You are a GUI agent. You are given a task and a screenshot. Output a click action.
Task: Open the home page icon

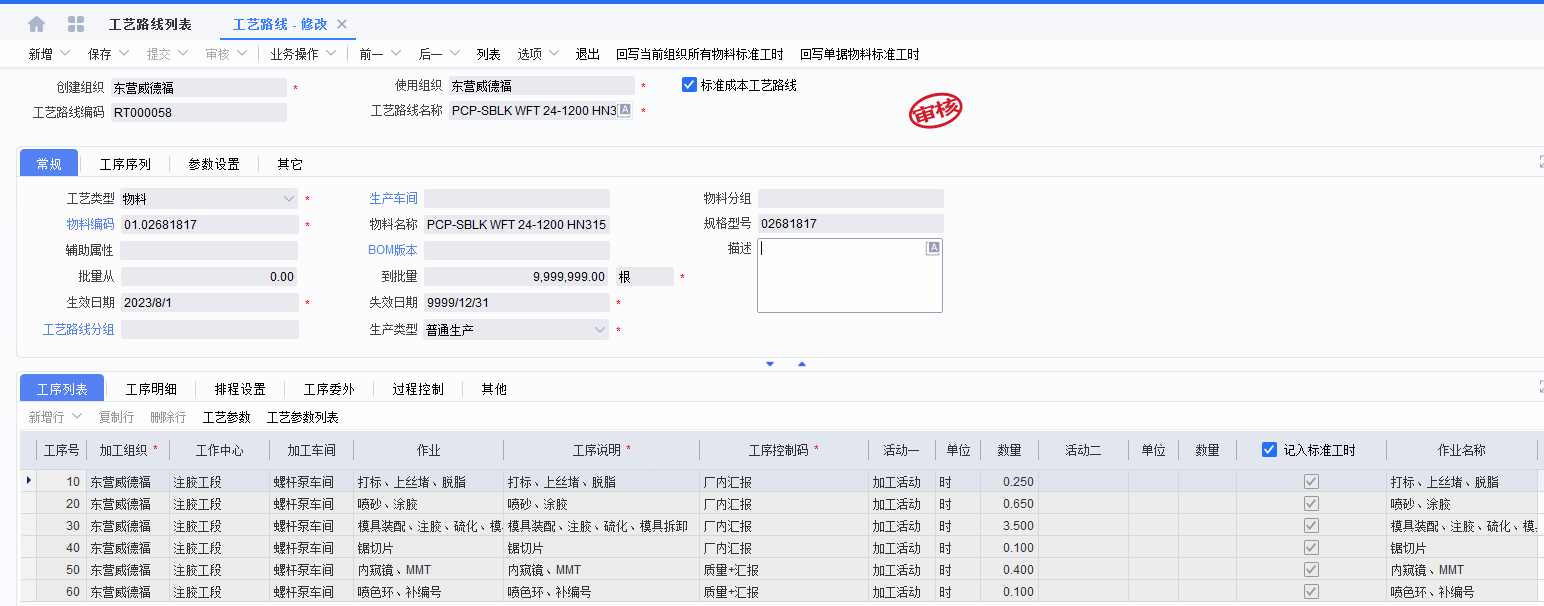coord(36,24)
